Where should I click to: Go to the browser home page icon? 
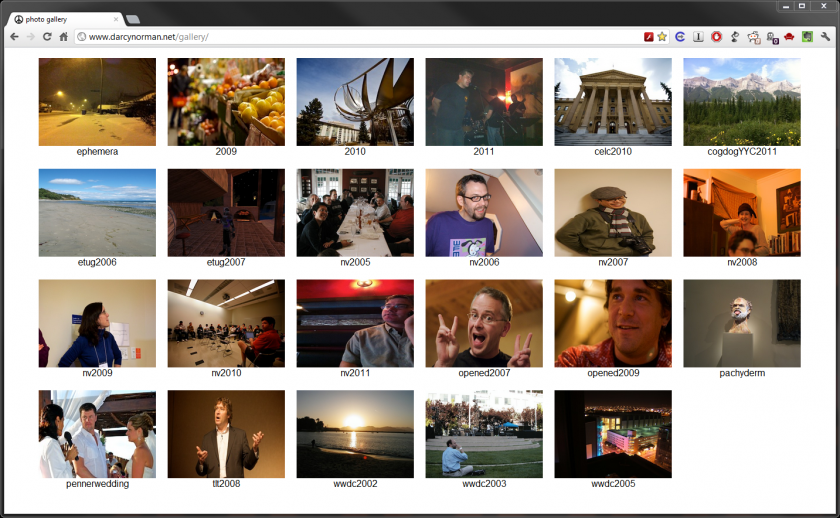[64, 37]
